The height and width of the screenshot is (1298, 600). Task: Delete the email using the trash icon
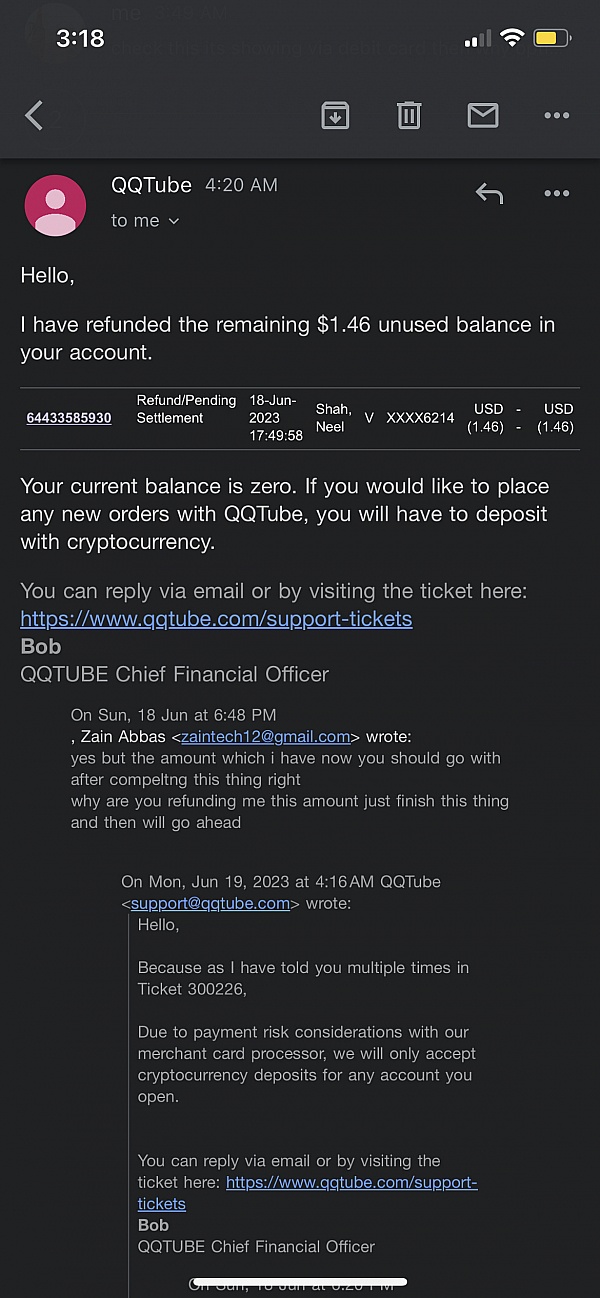(x=409, y=116)
